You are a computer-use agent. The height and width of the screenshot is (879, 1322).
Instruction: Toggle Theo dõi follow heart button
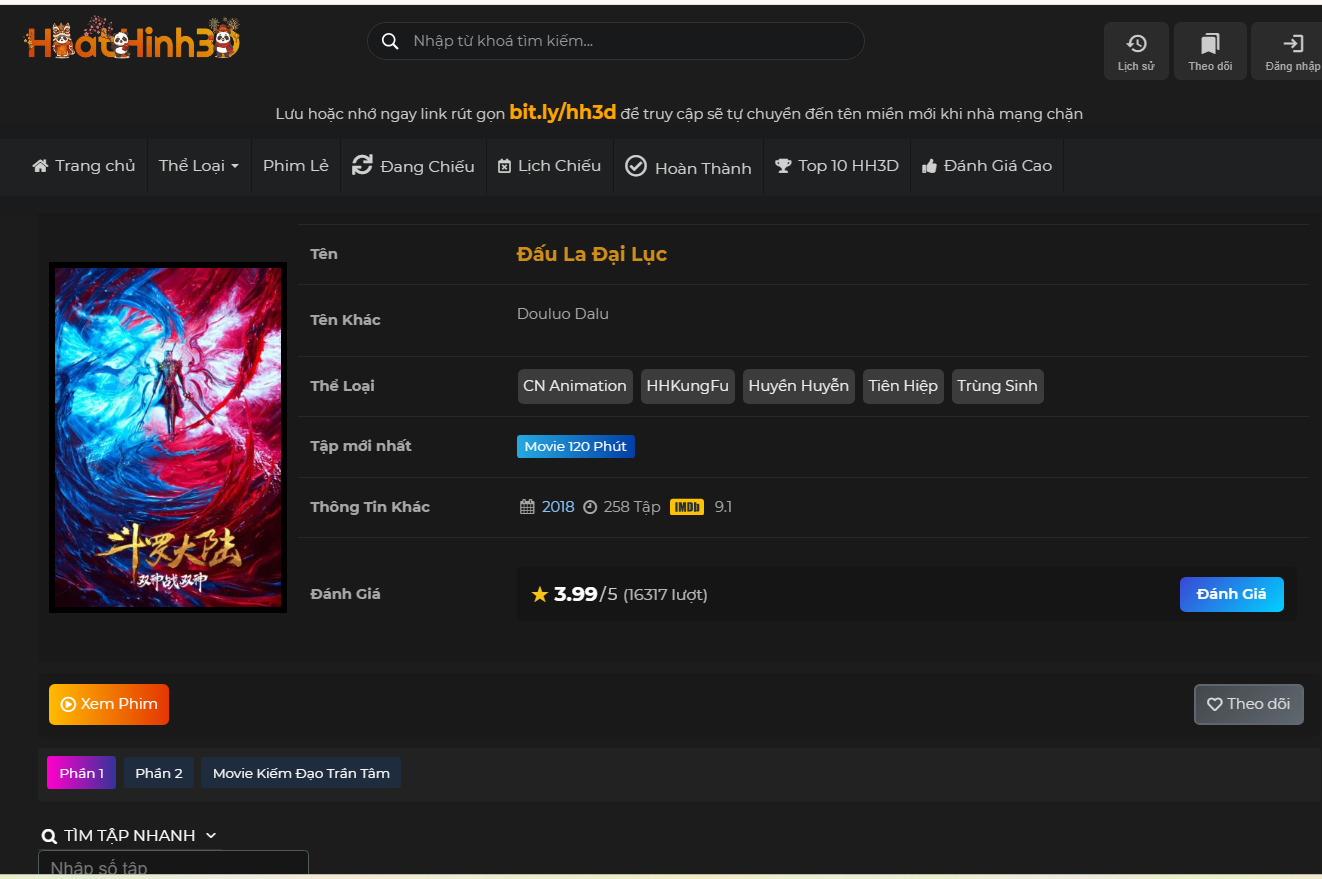pyautogui.click(x=1248, y=704)
